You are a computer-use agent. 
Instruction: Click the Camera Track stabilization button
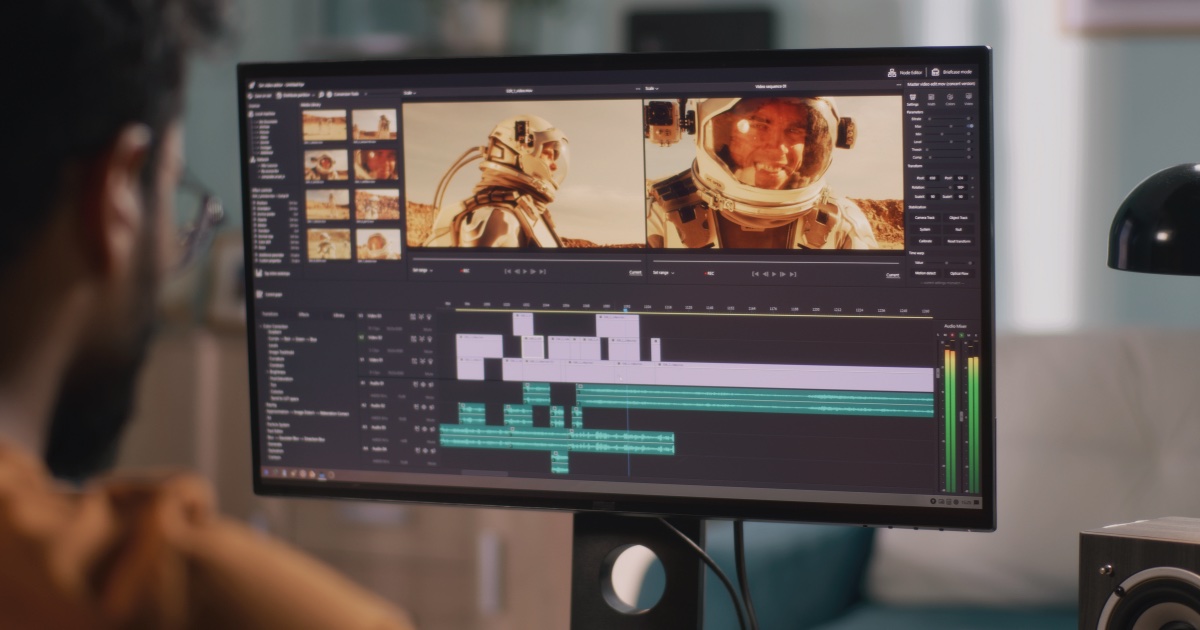pyautogui.click(x=924, y=218)
